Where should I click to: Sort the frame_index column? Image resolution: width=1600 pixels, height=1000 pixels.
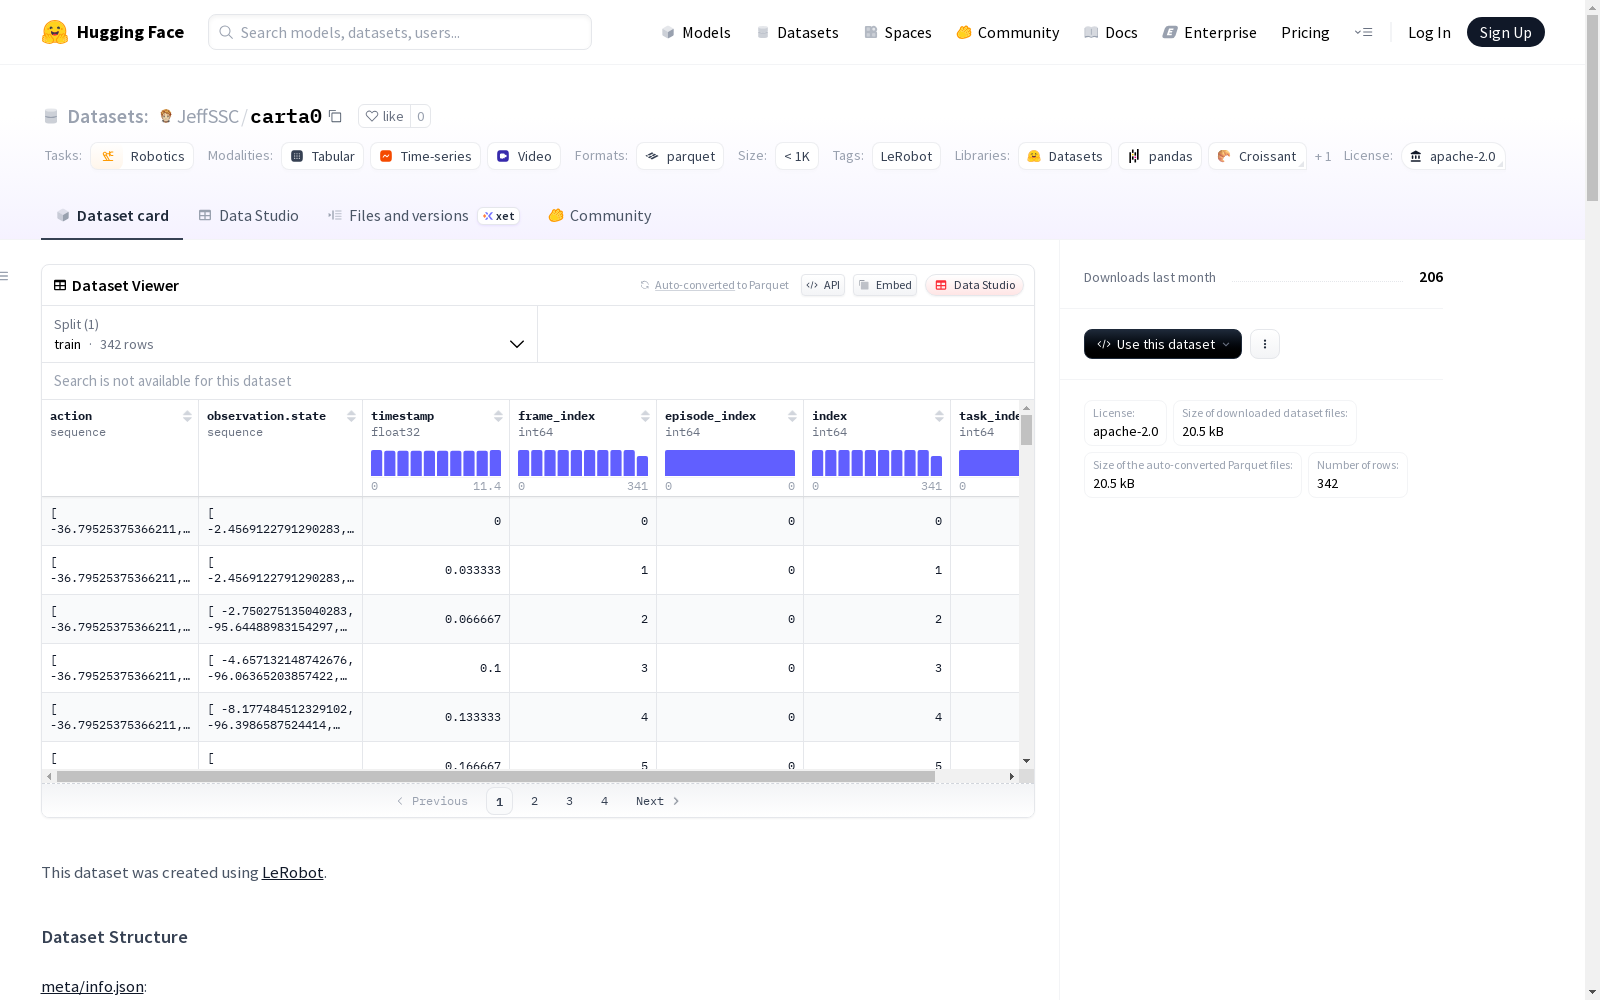pos(645,416)
